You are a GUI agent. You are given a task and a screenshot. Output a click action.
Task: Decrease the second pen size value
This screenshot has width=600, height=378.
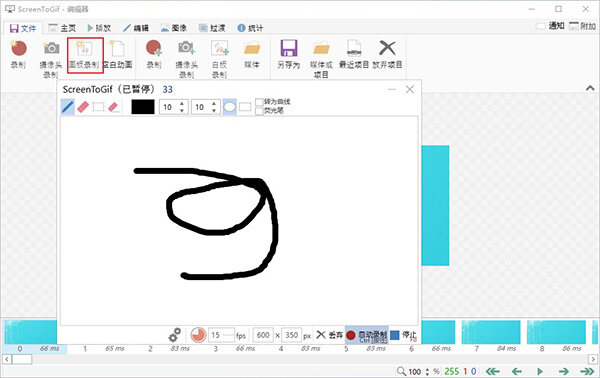pyautogui.click(x=214, y=111)
